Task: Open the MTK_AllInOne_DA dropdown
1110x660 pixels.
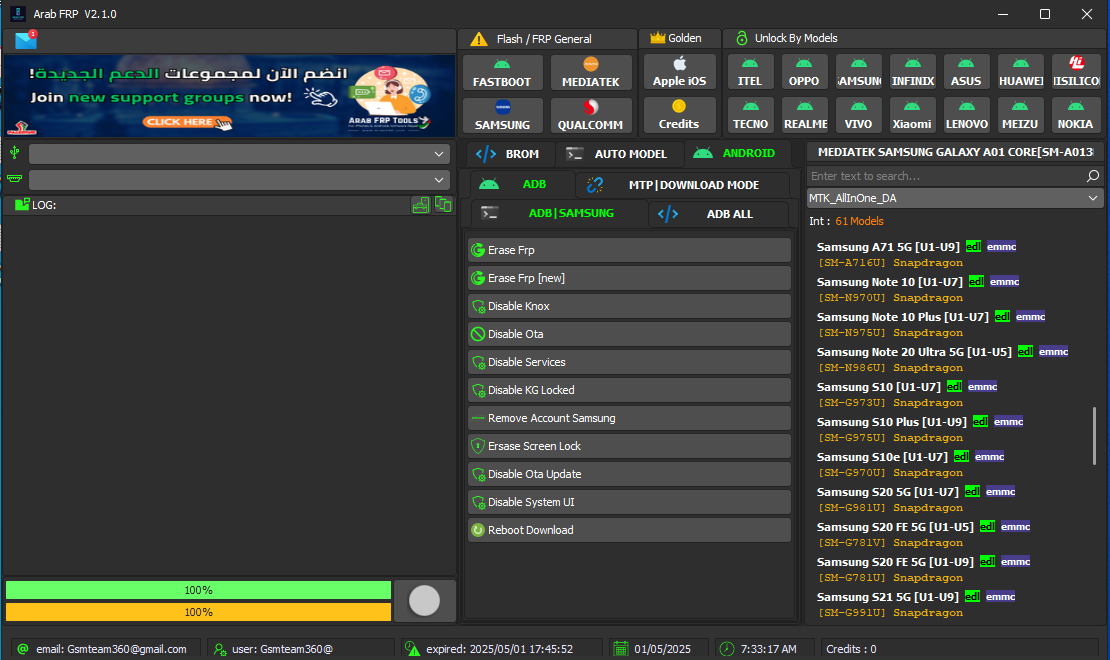Action: tap(954, 198)
